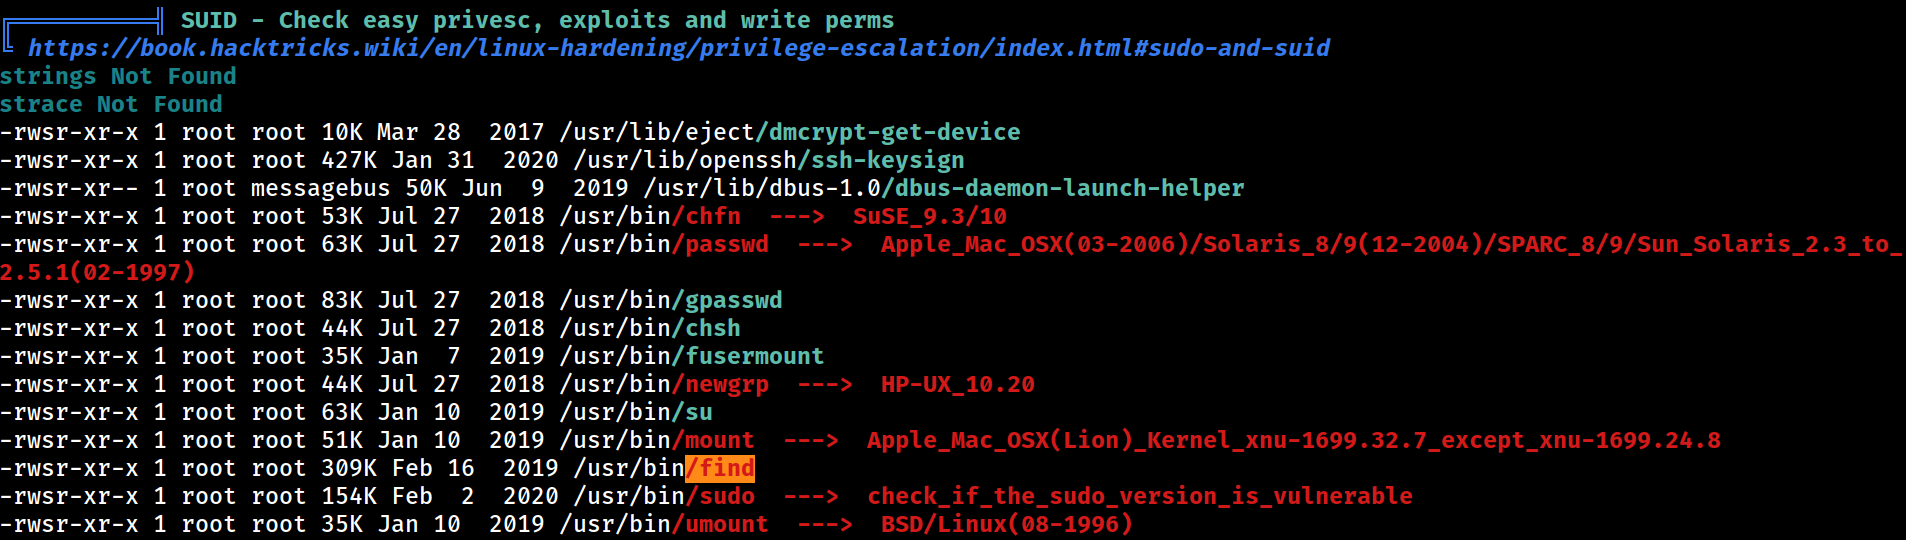Click the /fusermount binary name
Image resolution: width=1906 pixels, height=540 pixels.
[x=749, y=356]
